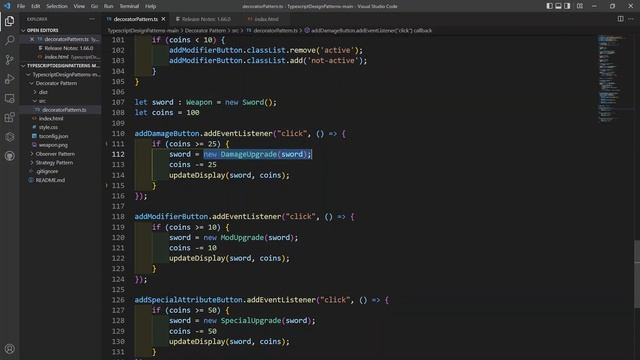
Task: Open the File menu
Action: (x=21, y=6)
